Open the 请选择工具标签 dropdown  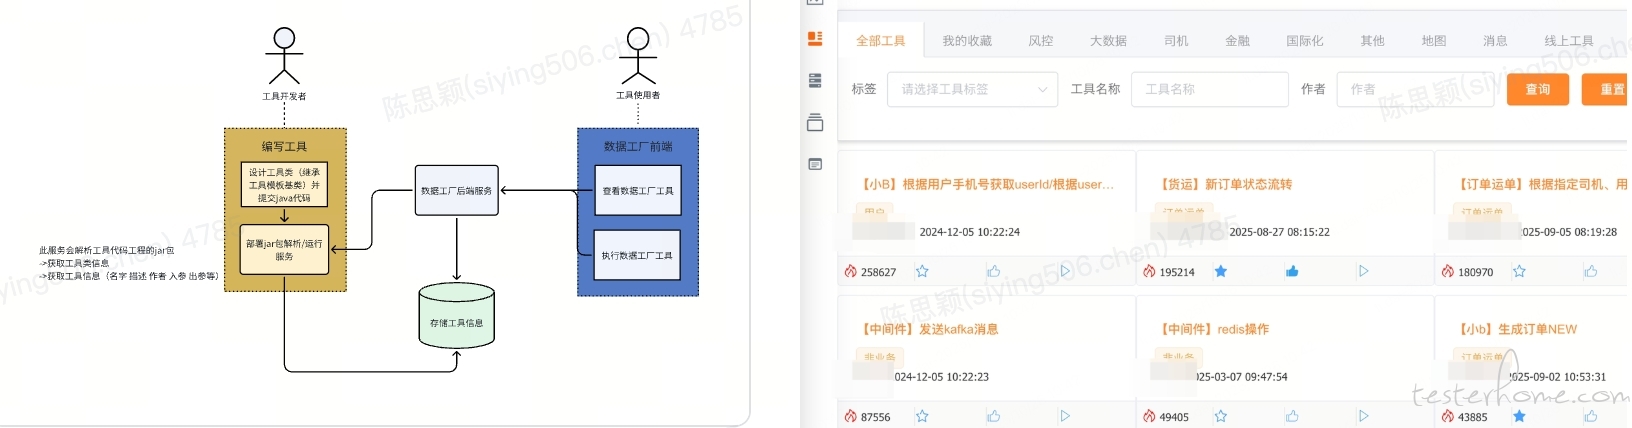(972, 89)
